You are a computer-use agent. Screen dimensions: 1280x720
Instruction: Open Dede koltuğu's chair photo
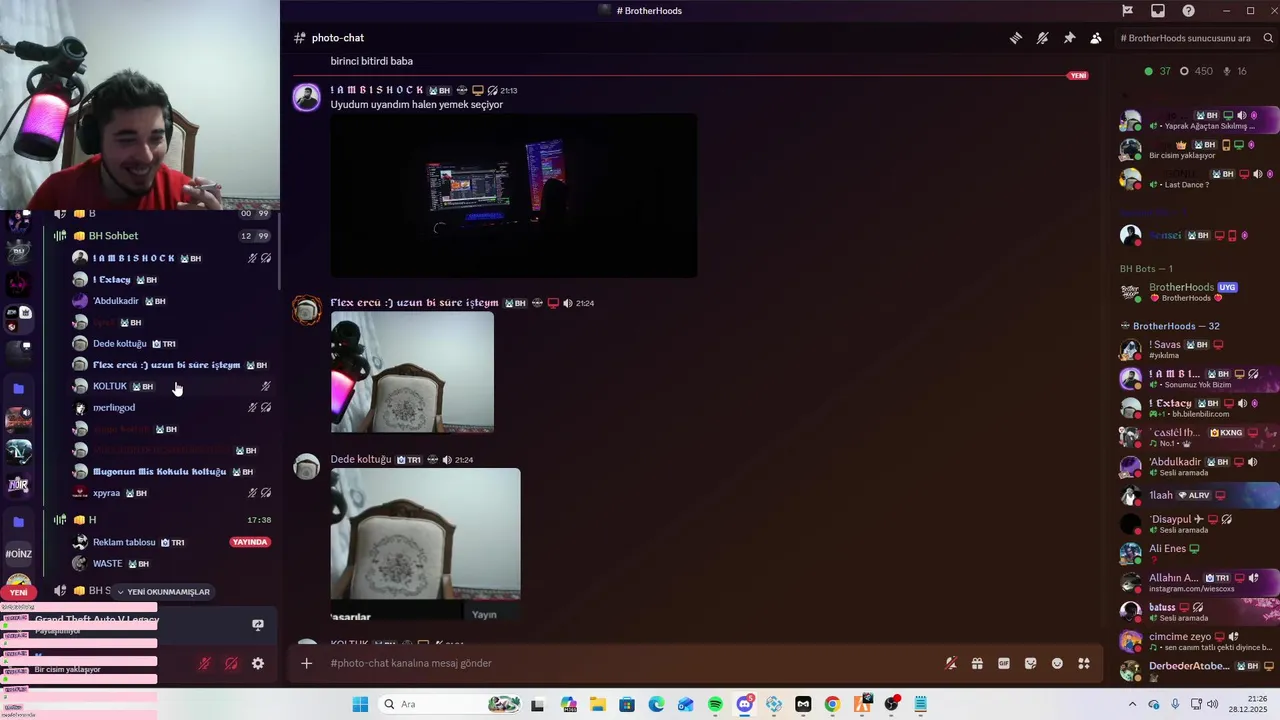(x=425, y=545)
